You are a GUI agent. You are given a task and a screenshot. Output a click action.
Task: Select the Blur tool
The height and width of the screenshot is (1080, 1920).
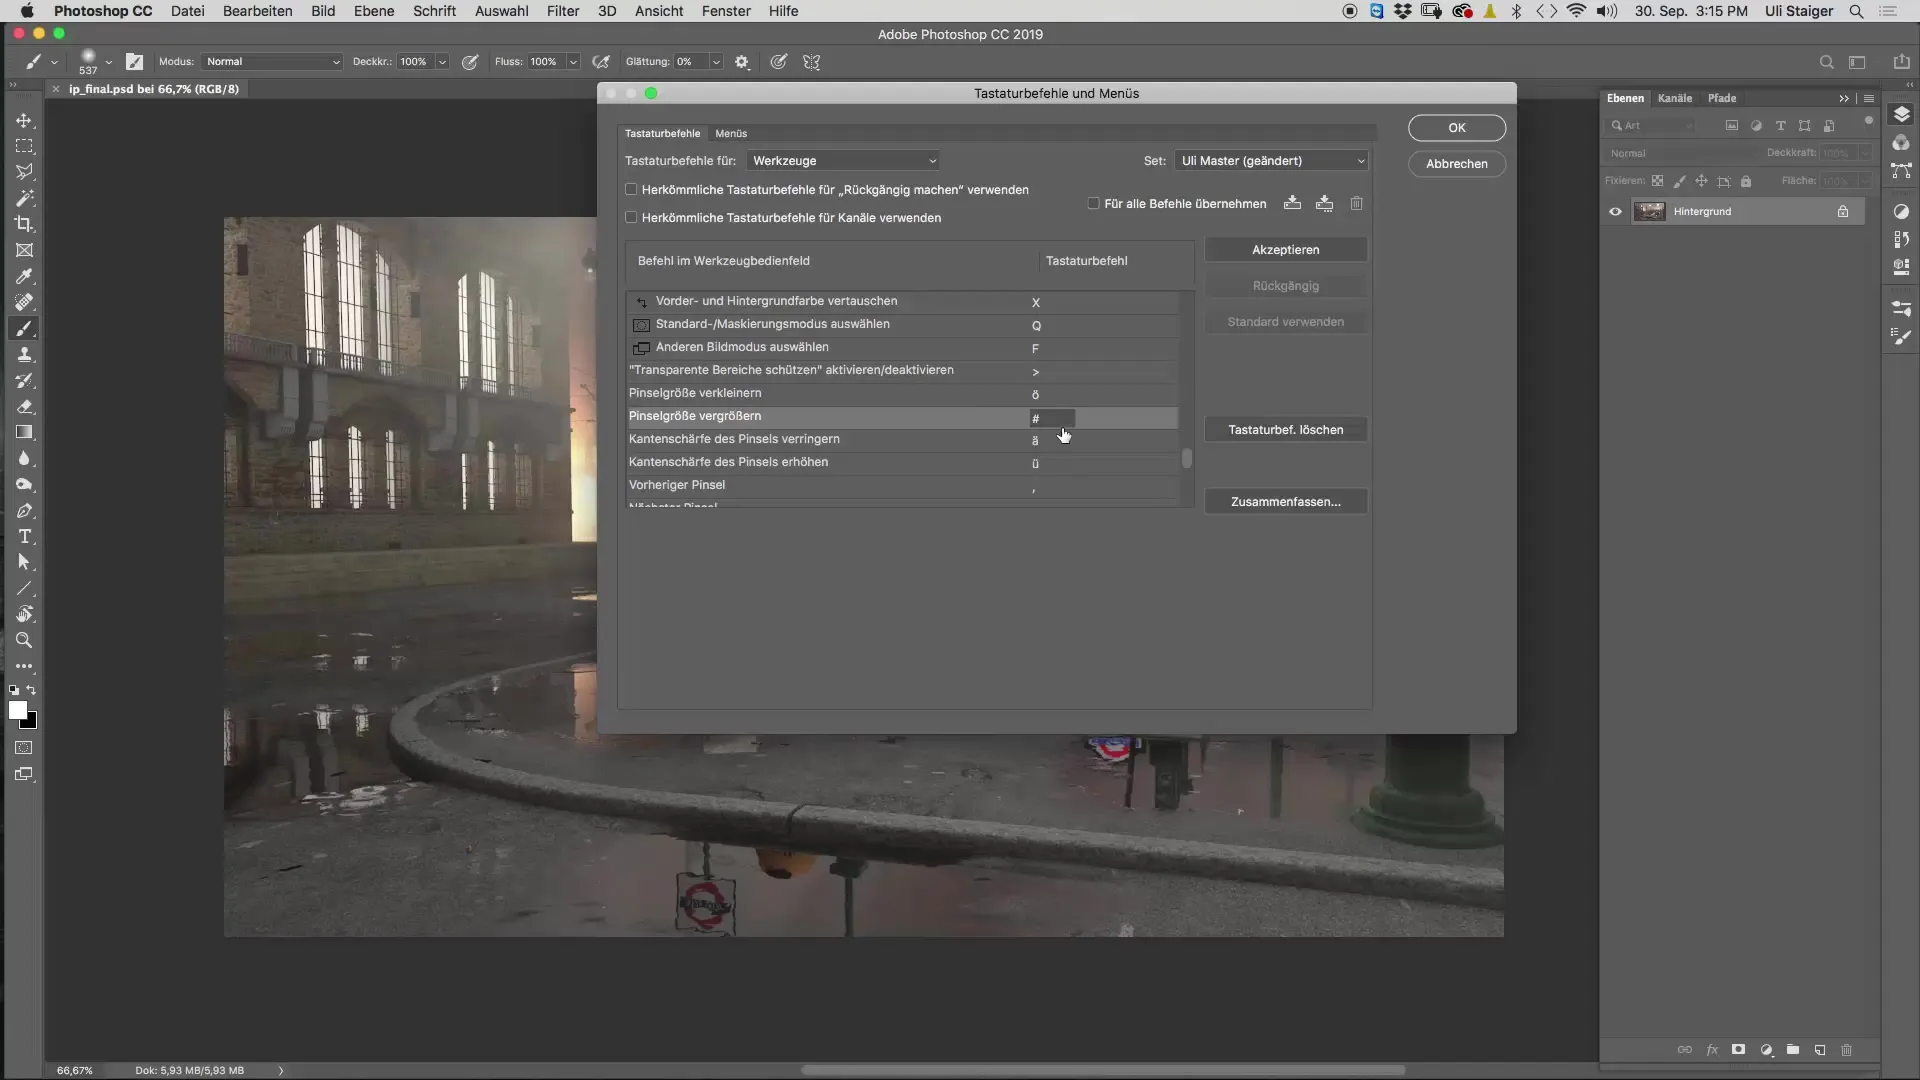pyautogui.click(x=24, y=458)
